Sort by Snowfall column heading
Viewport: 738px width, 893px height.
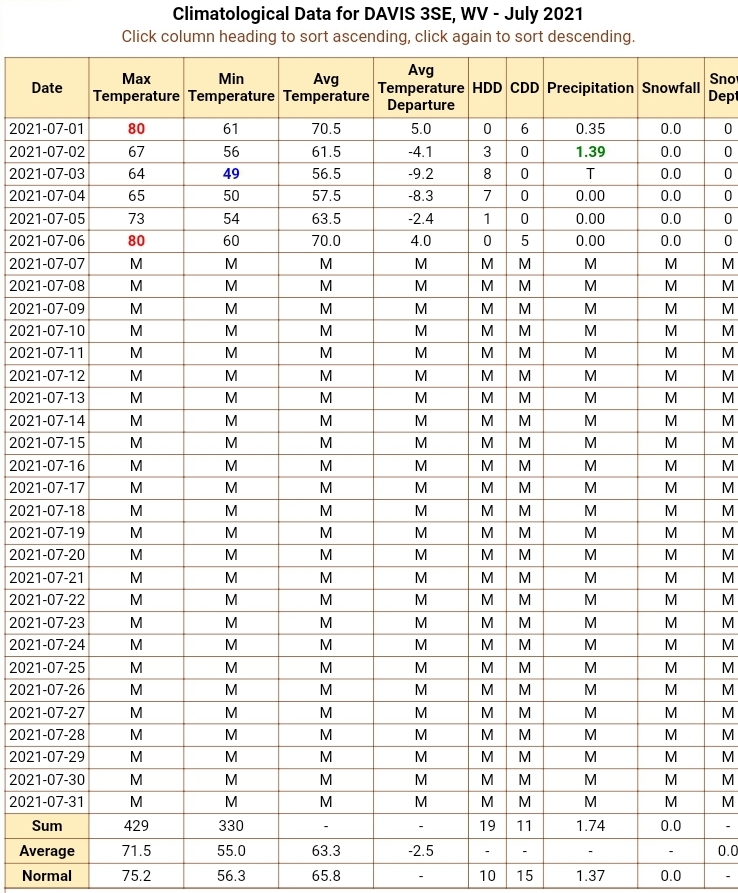pyautogui.click(x=671, y=88)
